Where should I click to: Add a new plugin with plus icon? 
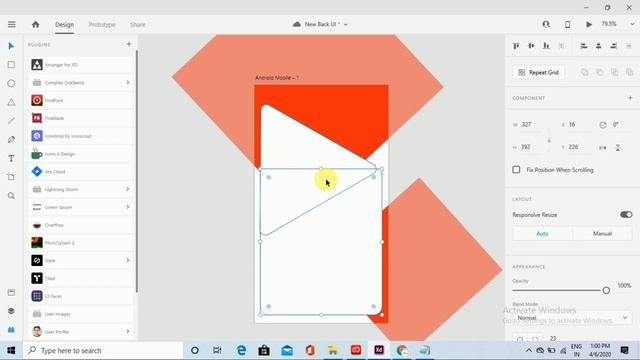(x=129, y=44)
